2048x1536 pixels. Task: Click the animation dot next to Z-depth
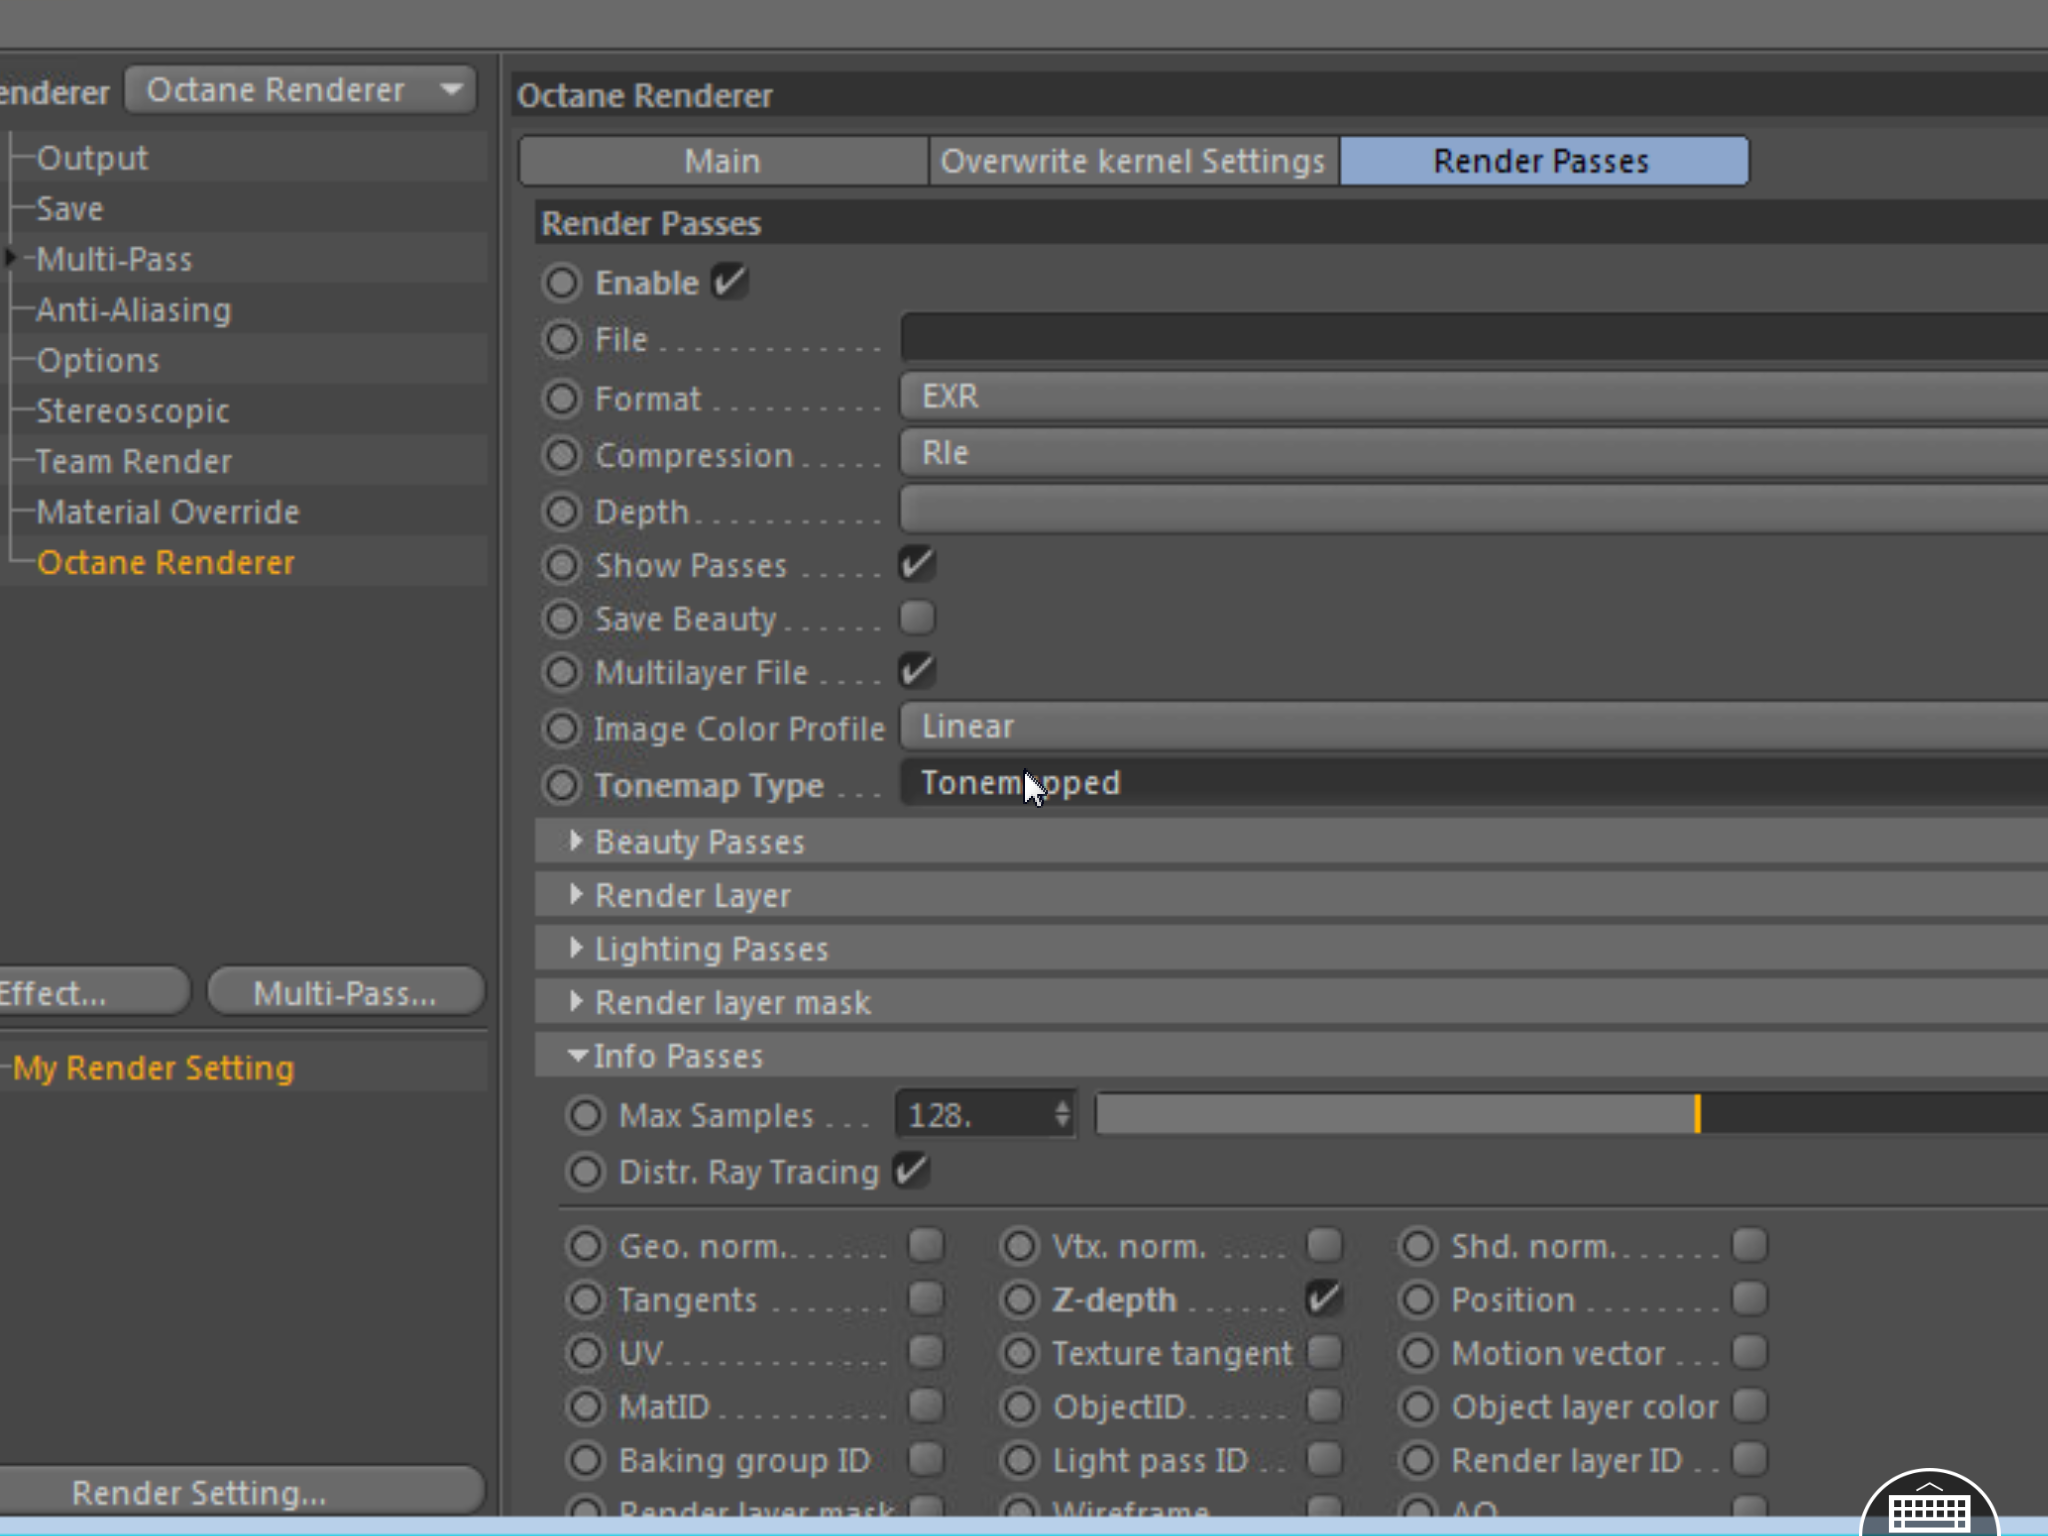coord(1019,1299)
